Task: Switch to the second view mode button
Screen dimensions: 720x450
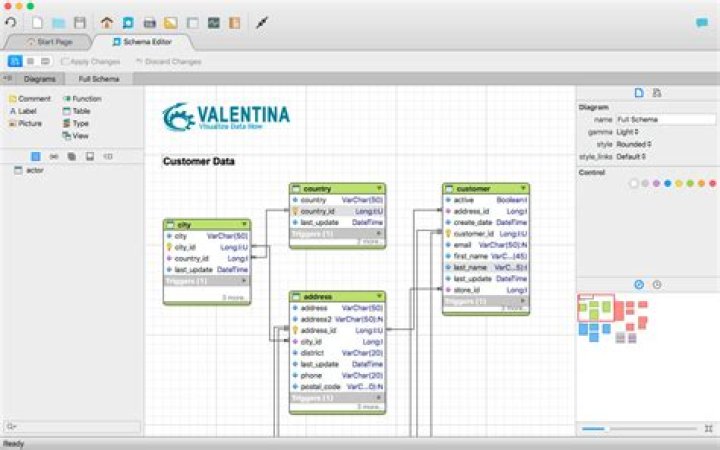Action: pyautogui.click(x=30, y=61)
